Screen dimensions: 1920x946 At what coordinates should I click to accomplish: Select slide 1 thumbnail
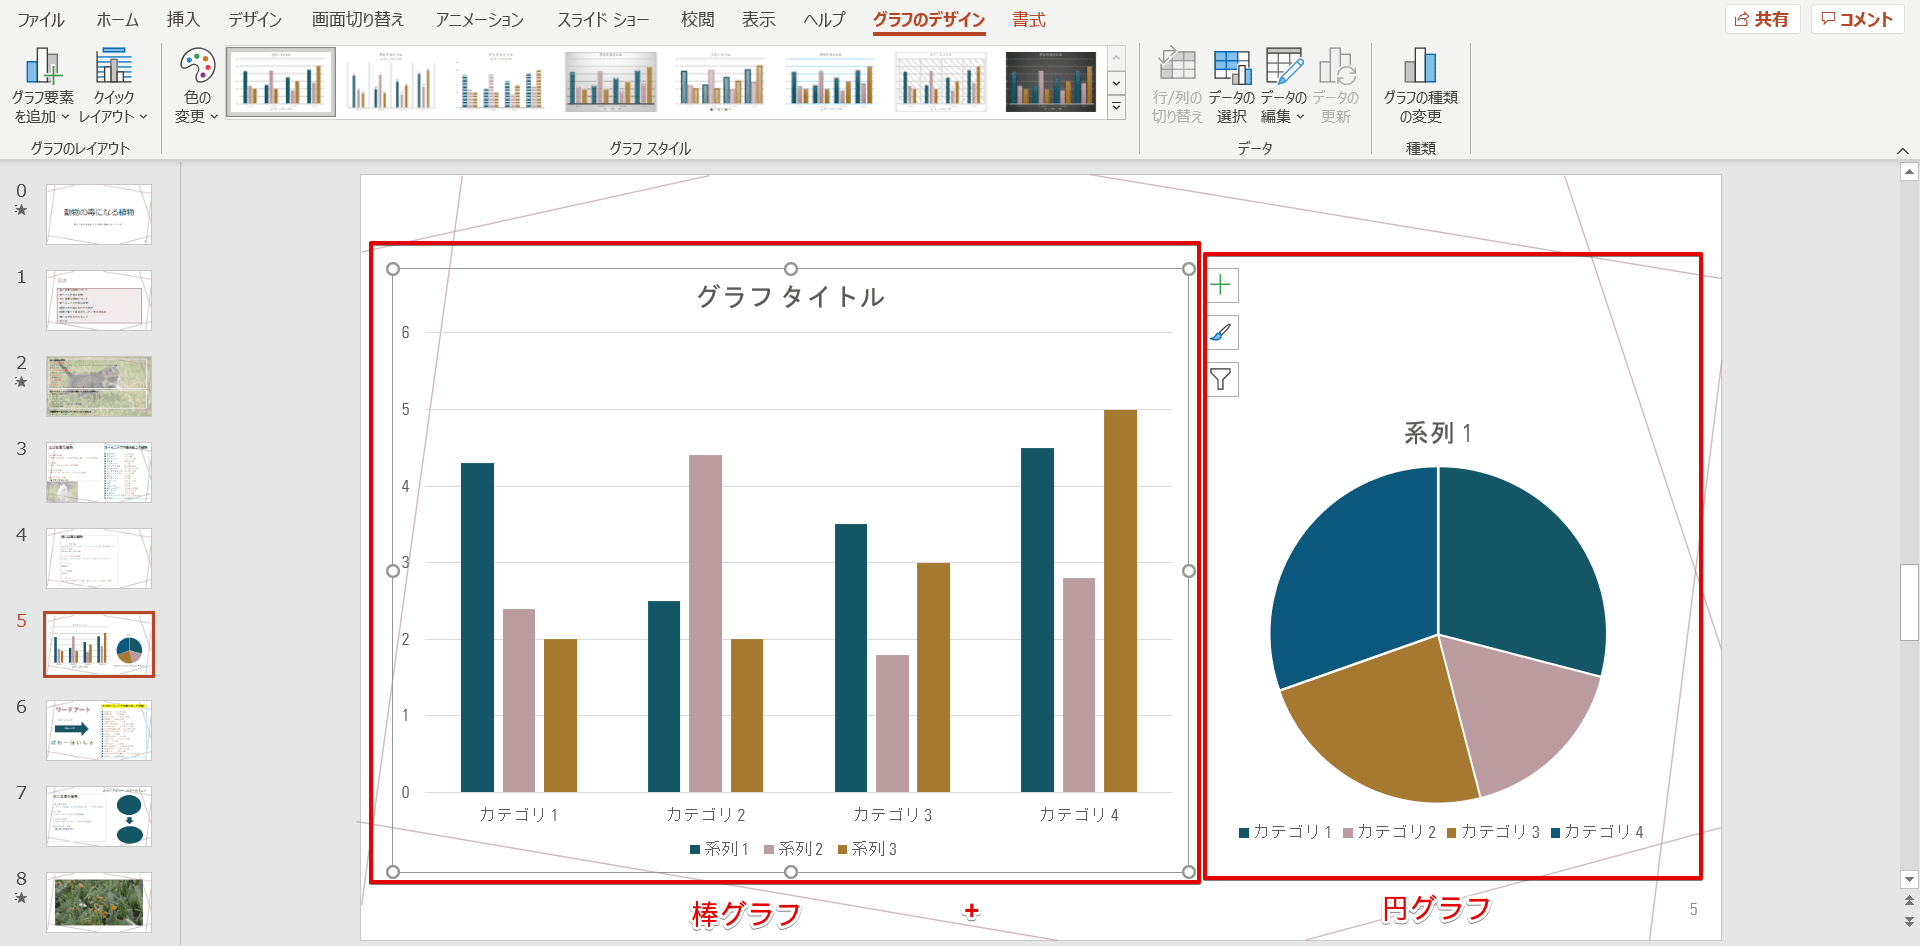(x=99, y=300)
